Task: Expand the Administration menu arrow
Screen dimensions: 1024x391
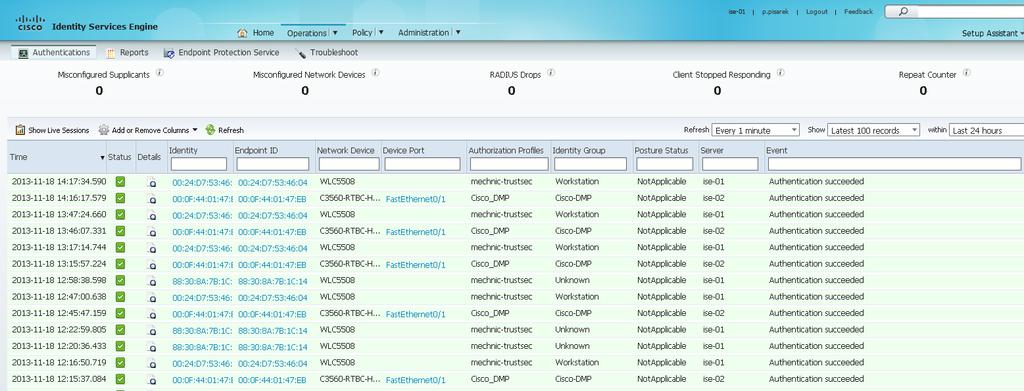Action: point(458,32)
